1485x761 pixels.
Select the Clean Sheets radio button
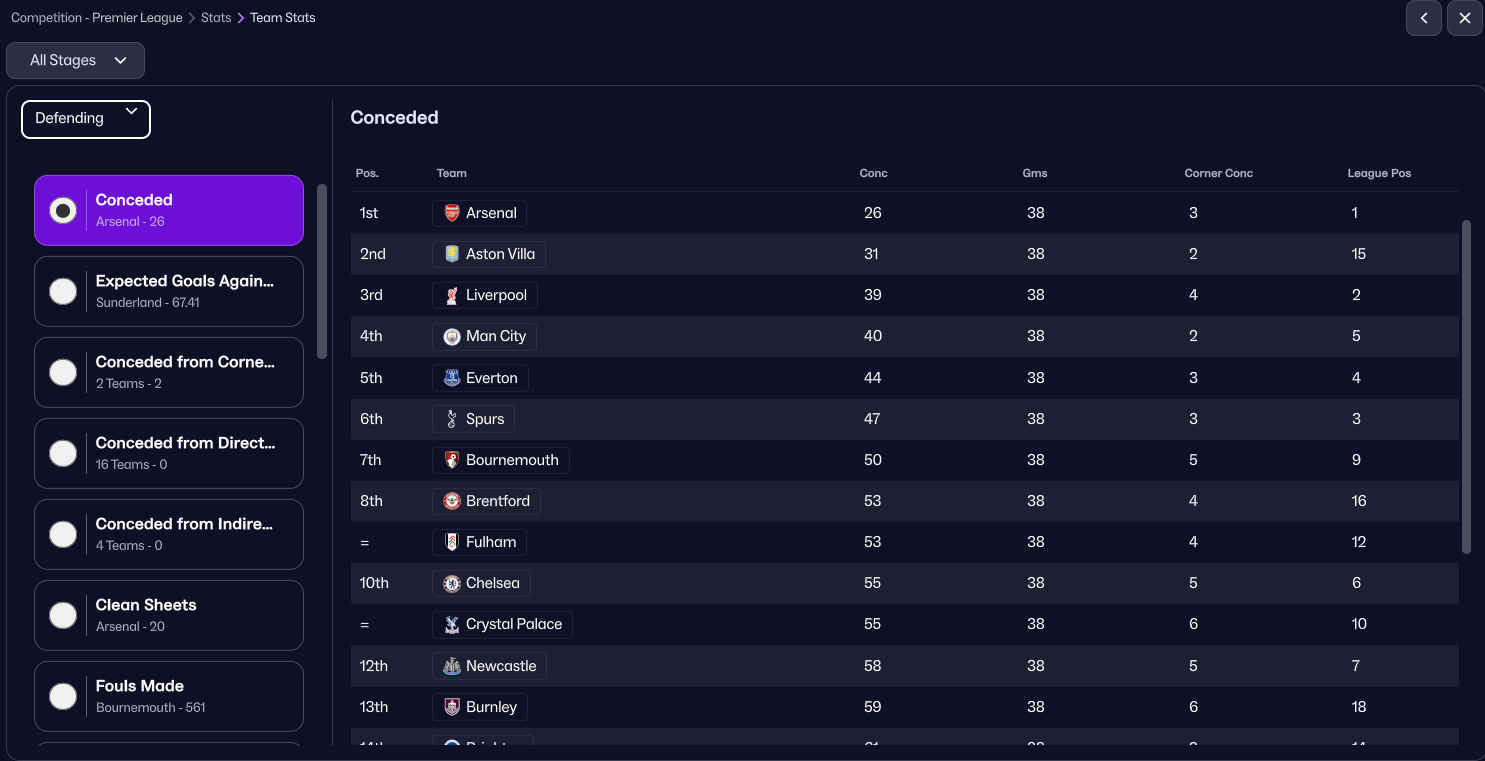coord(63,615)
